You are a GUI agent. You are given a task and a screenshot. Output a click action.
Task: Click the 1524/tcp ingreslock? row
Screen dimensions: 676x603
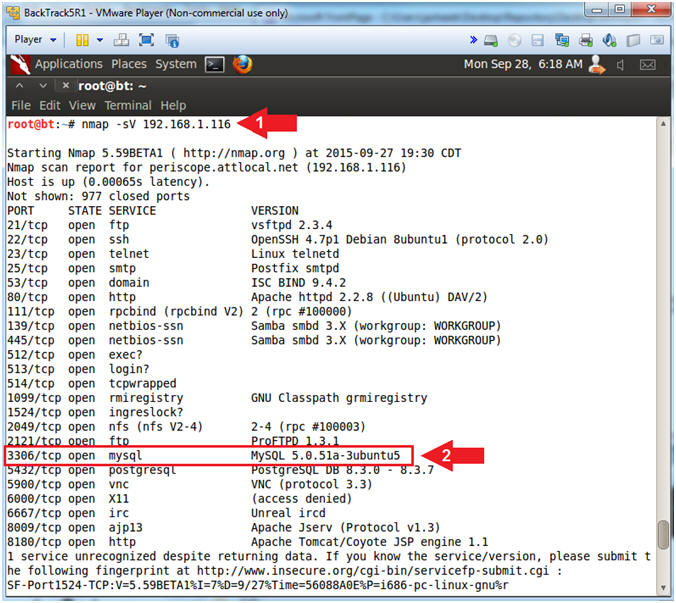click(95, 412)
